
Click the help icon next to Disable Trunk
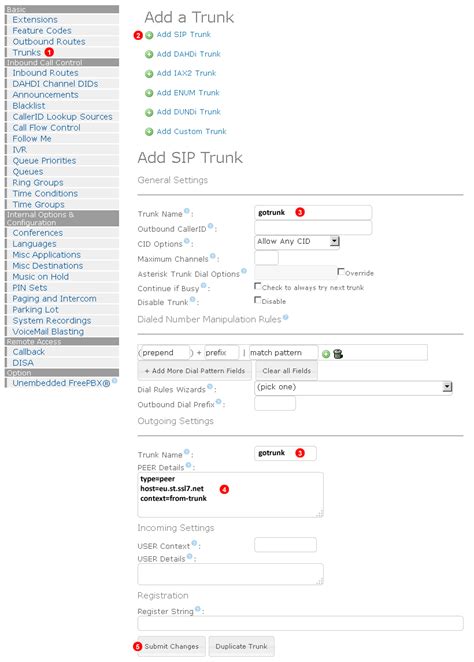192,299
